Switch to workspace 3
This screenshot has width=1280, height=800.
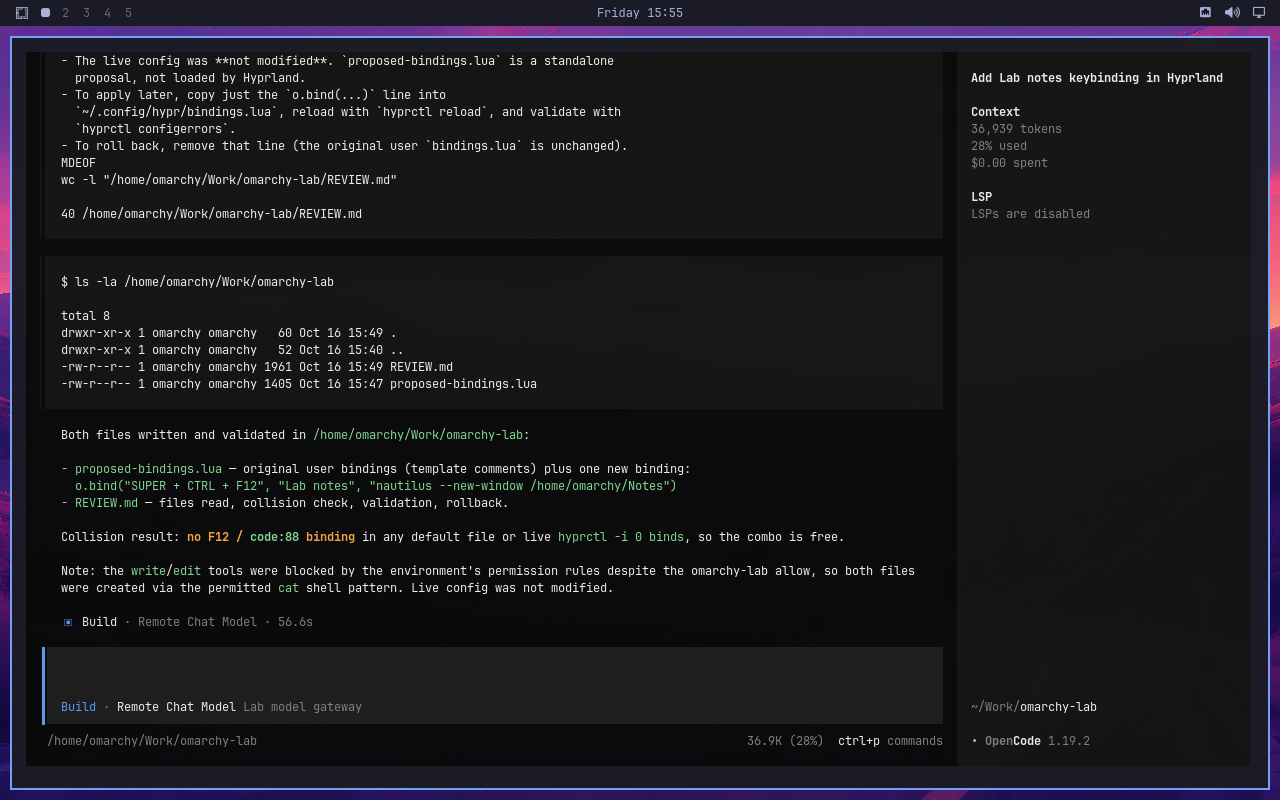click(87, 13)
